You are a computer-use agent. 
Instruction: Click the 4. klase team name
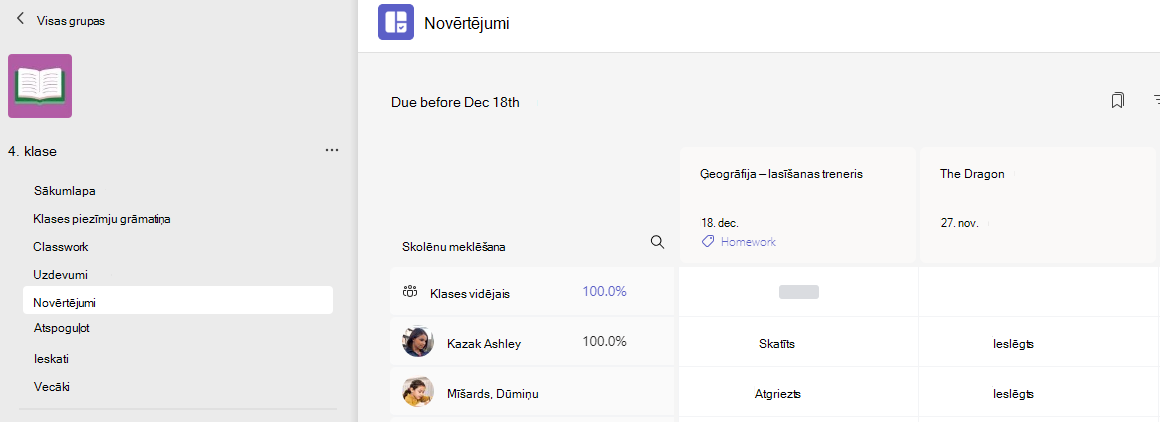(33, 151)
